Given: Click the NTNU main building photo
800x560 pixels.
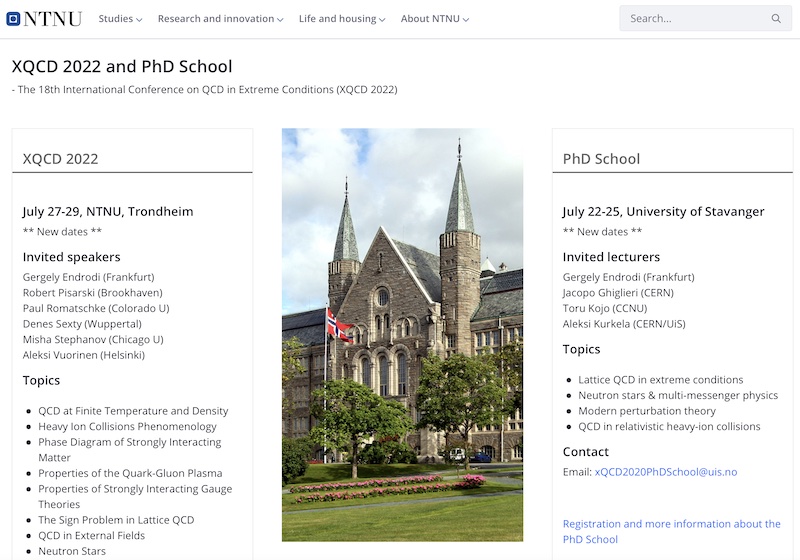Looking at the screenshot, I should point(402,335).
